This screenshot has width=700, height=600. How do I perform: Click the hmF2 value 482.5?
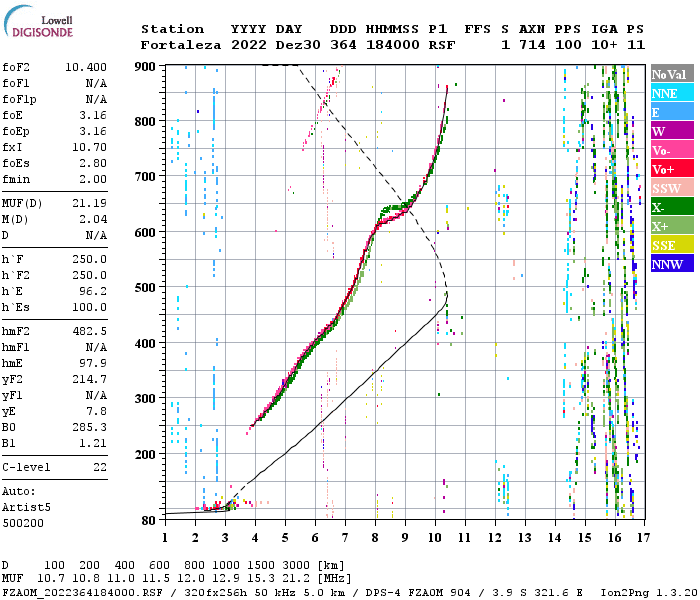89,331
